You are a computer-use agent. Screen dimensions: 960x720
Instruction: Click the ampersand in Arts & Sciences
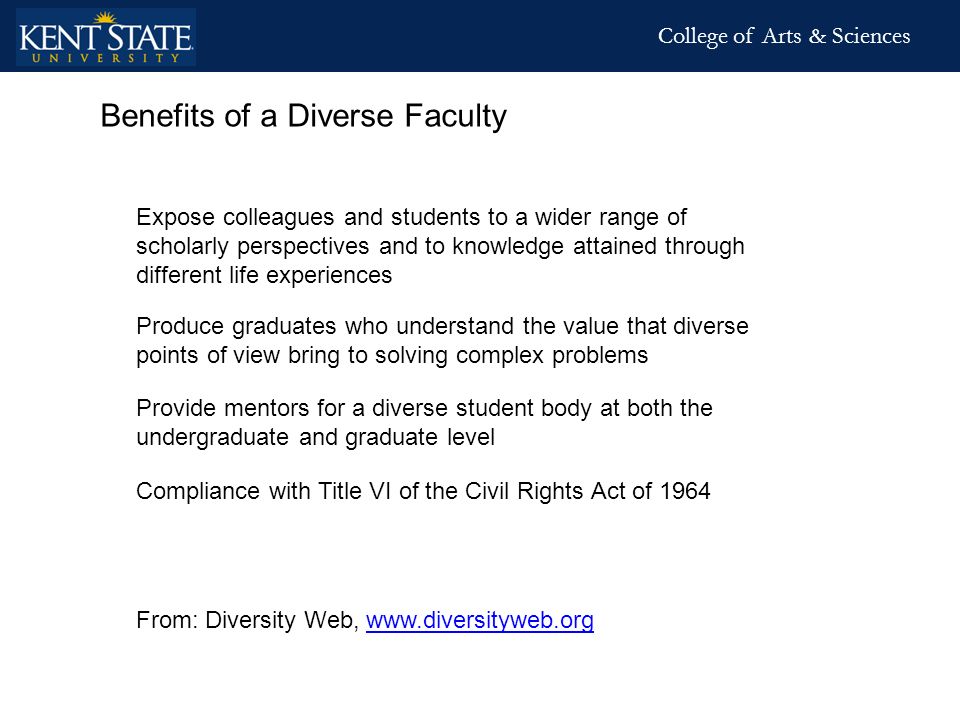pos(817,36)
